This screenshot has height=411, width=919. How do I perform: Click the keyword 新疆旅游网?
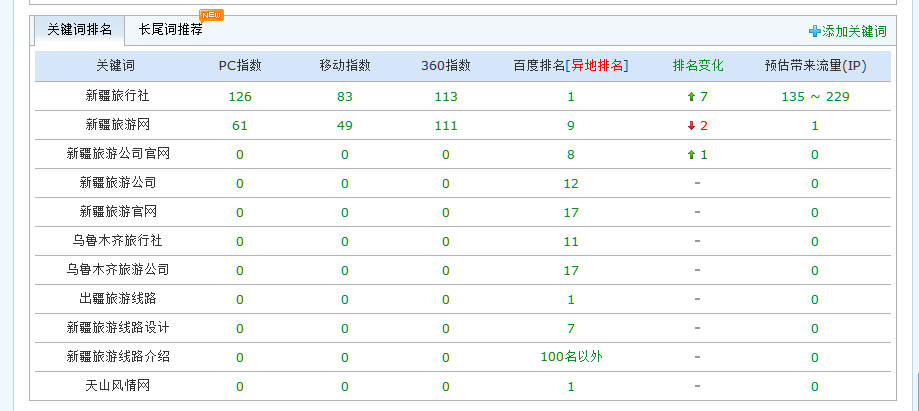click(117, 125)
